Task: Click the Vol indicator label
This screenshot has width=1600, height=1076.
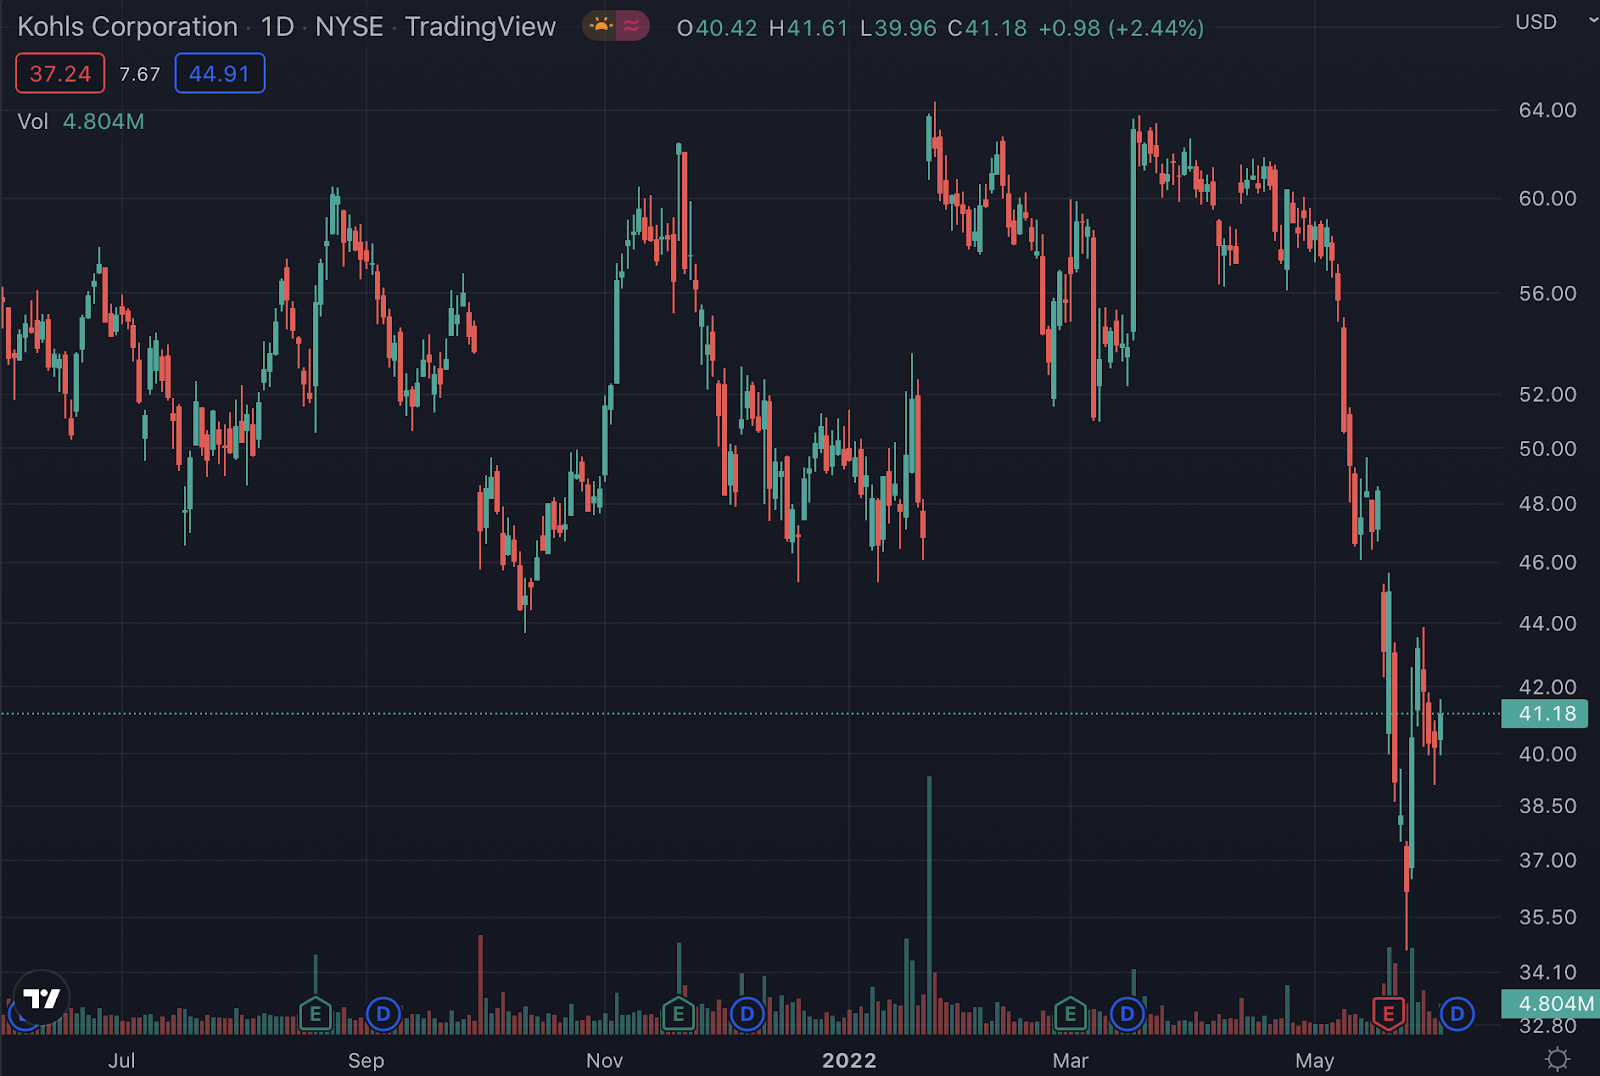Action: pos(33,122)
